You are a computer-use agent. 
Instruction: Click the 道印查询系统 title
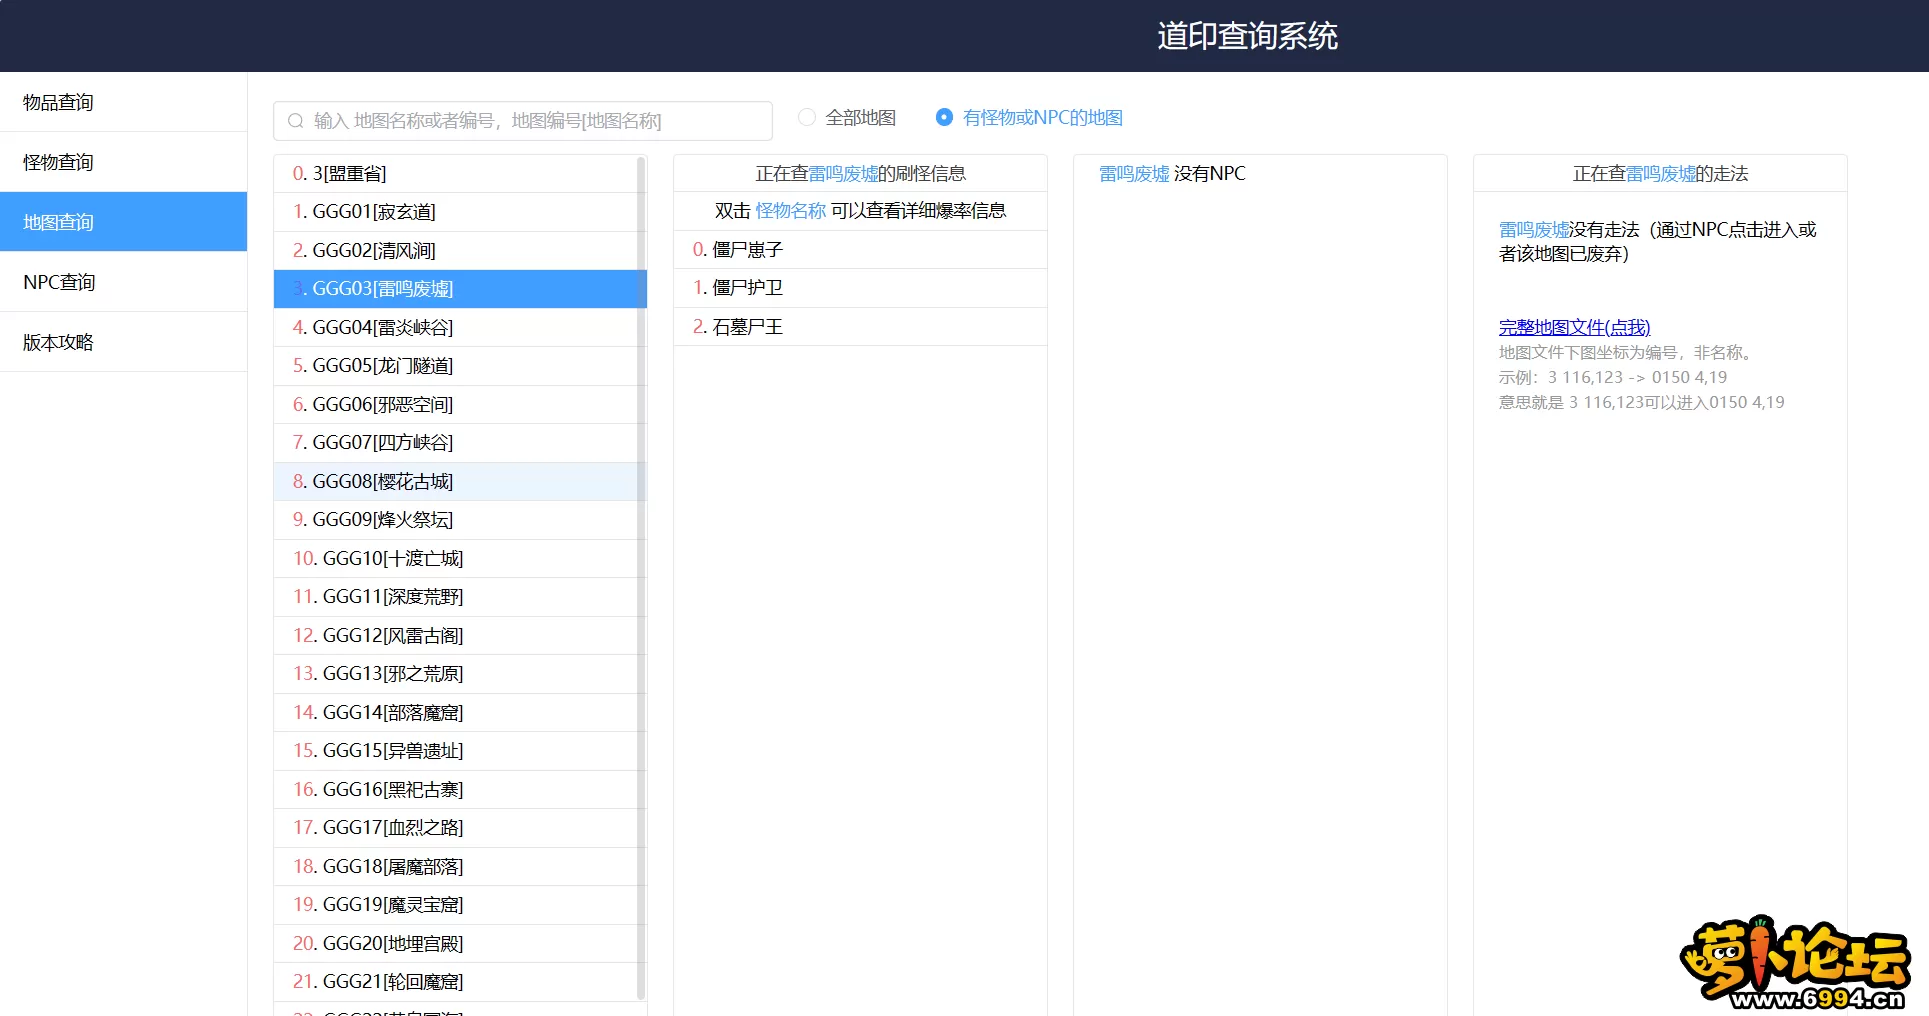click(x=1247, y=36)
